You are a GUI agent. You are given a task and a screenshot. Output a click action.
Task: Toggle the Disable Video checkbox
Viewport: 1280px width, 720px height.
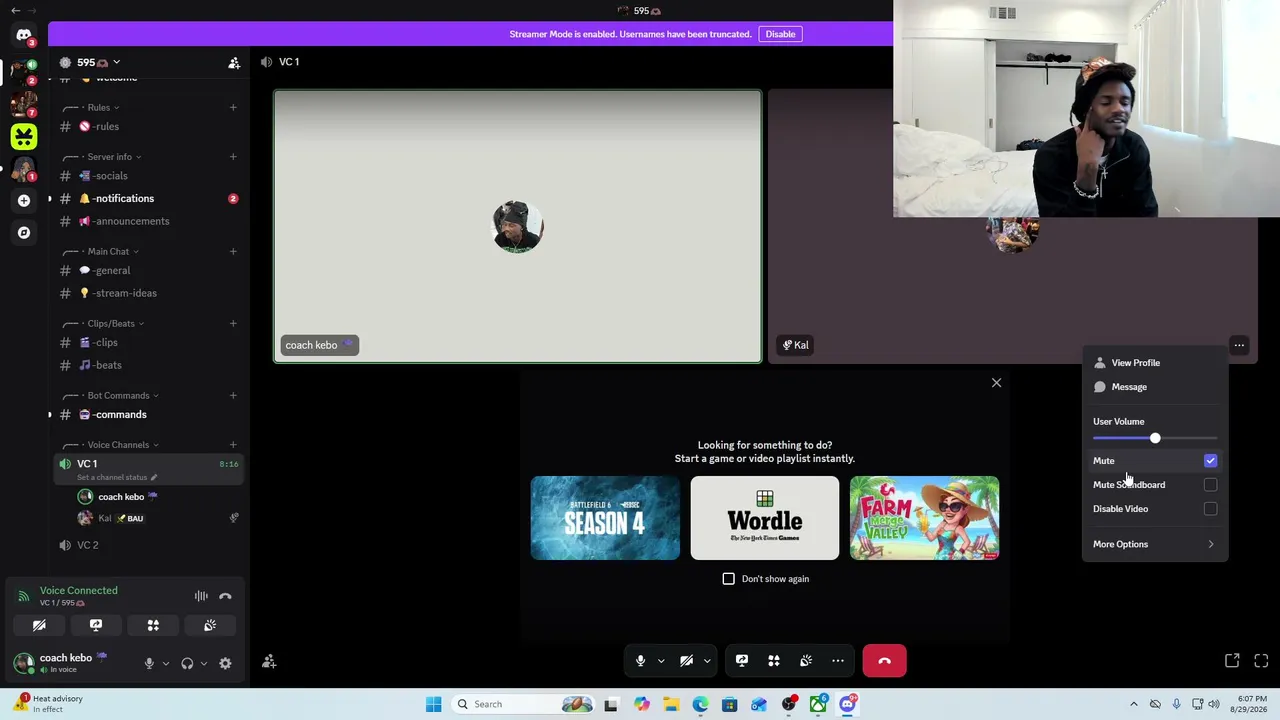[1210, 509]
